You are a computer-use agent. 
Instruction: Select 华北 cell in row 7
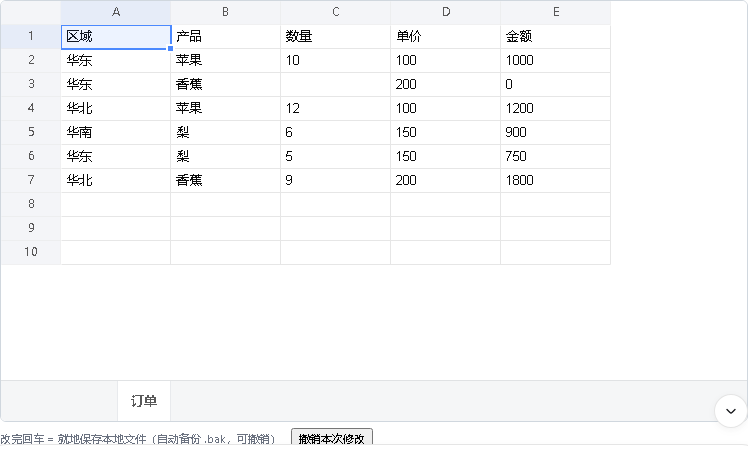point(116,180)
